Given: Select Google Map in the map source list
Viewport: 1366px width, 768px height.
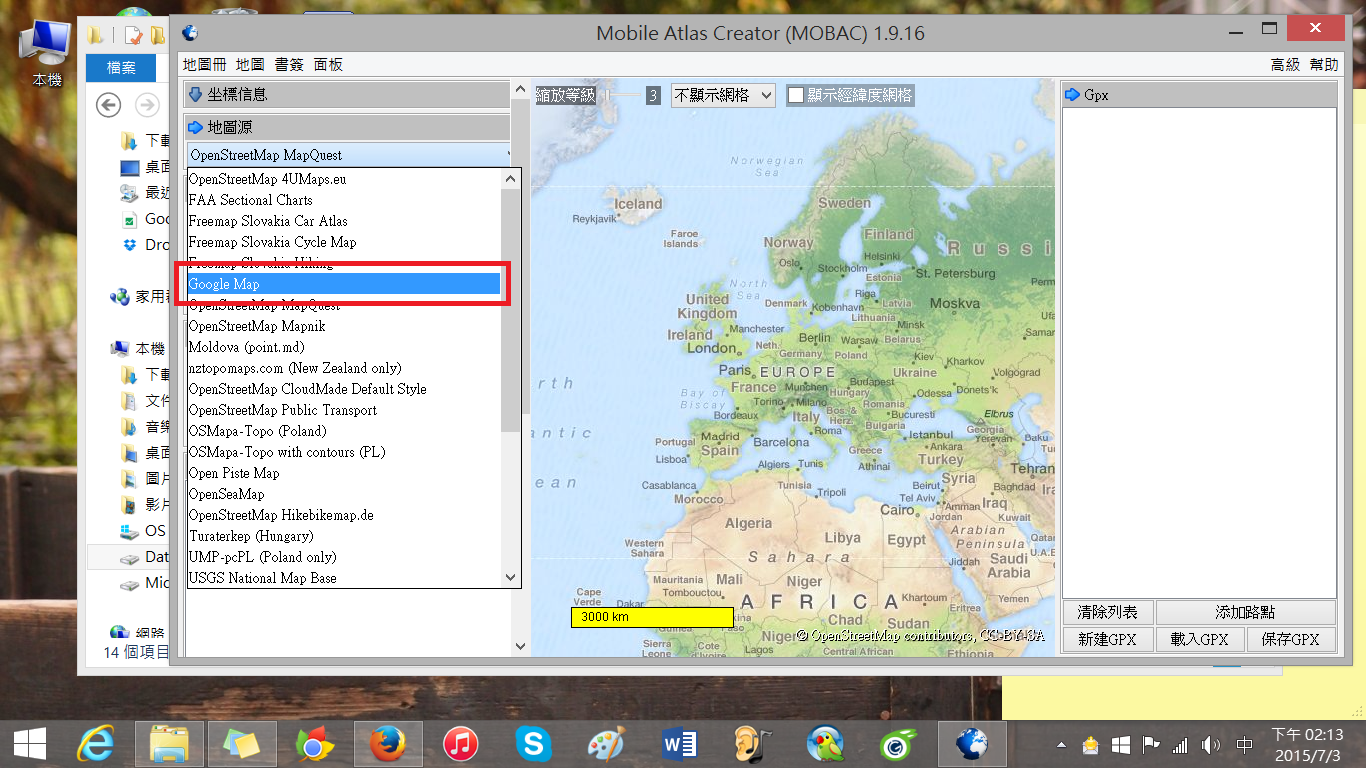Looking at the screenshot, I should click(344, 284).
